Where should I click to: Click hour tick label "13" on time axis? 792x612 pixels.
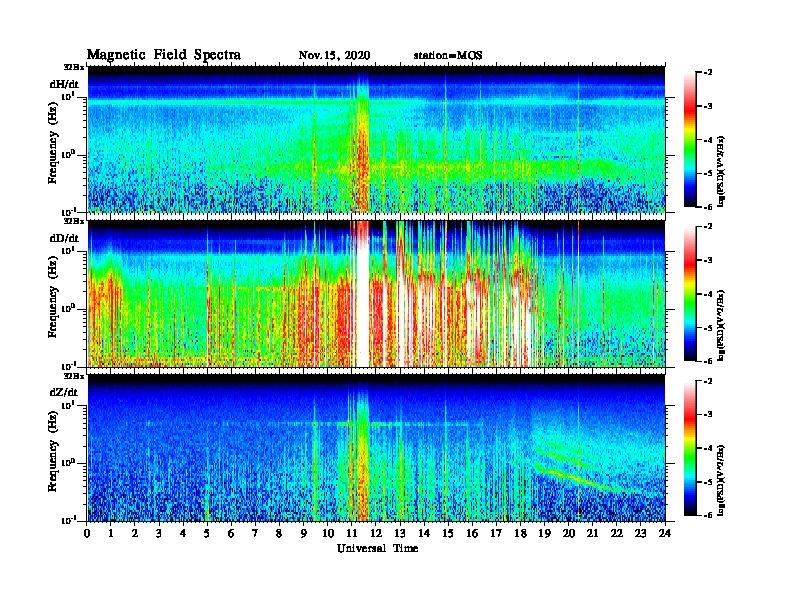pos(400,533)
